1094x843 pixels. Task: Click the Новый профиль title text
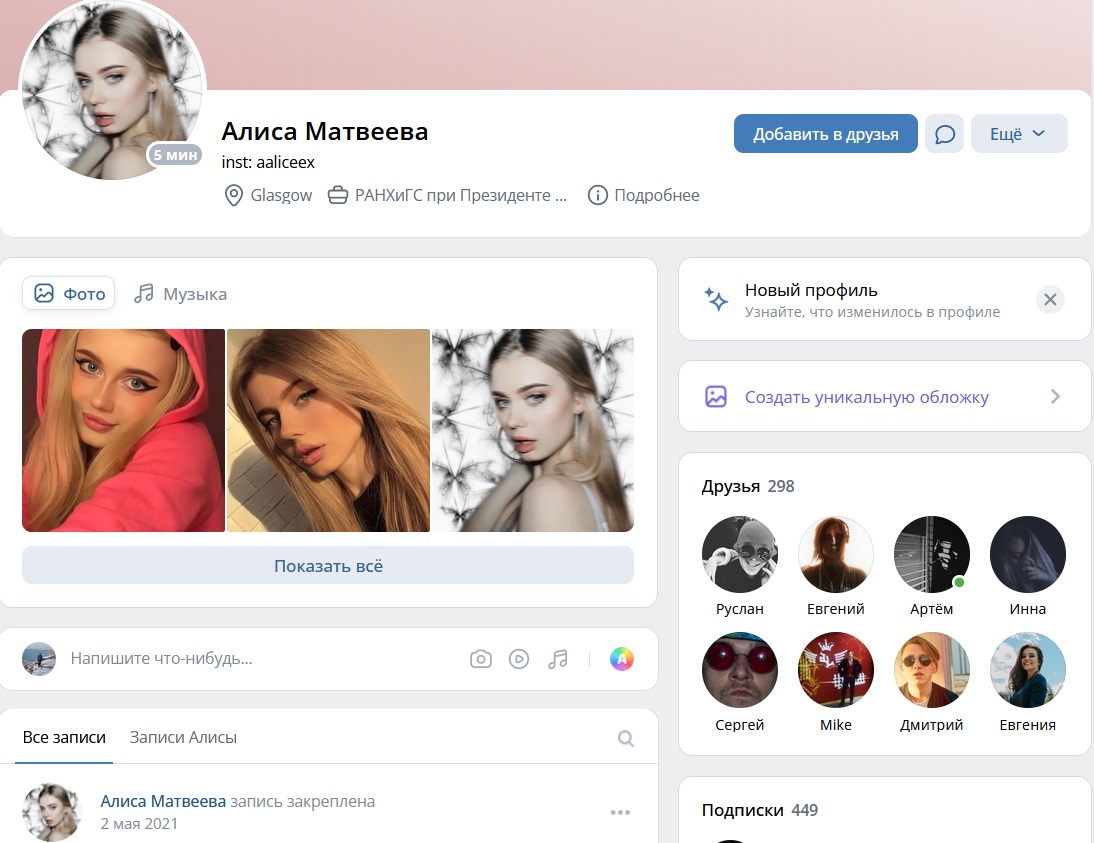pos(811,290)
